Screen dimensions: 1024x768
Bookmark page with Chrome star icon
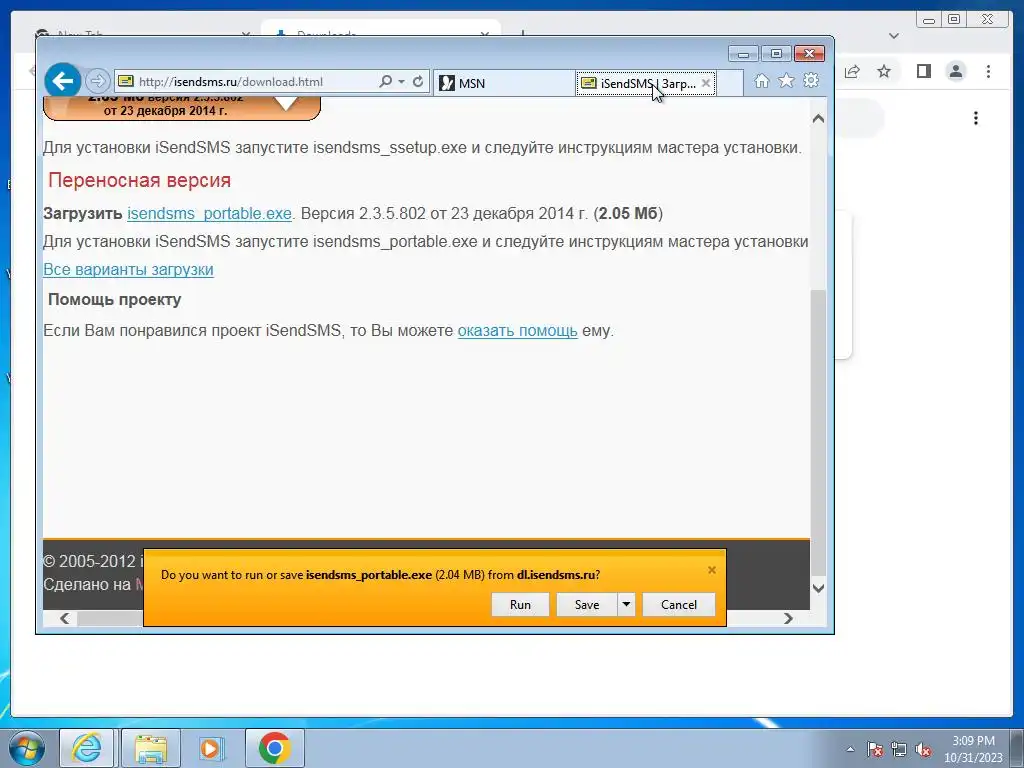coord(884,71)
